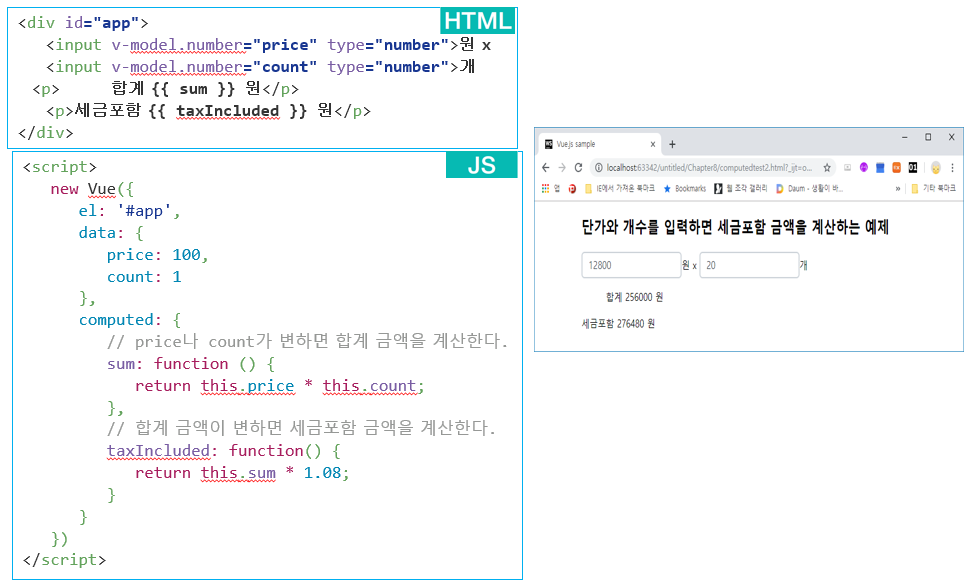Viewport: 969px width, 588px height.
Task: Open the IE에서 가져온 북마크 folder
Action: [x=620, y=189]
